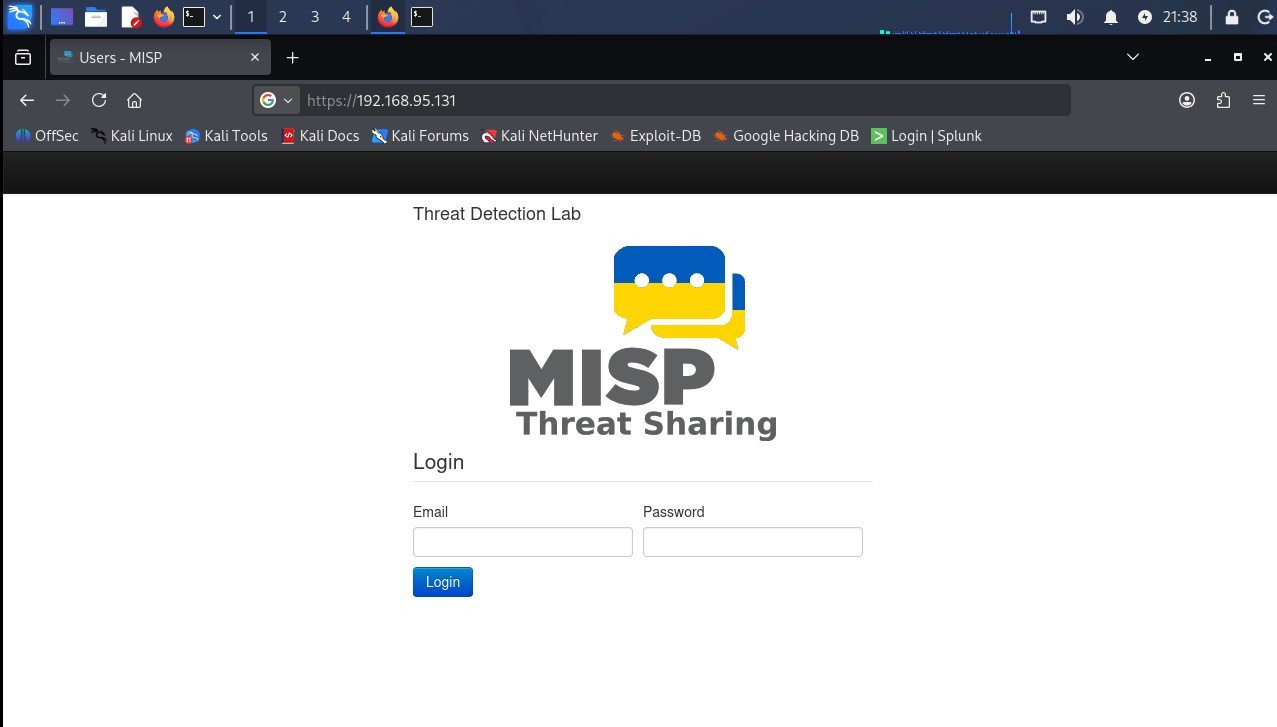Open the Exploit-DB bookmark
Viewport: 1277px width, 727px height.
[x=655, y=136]
